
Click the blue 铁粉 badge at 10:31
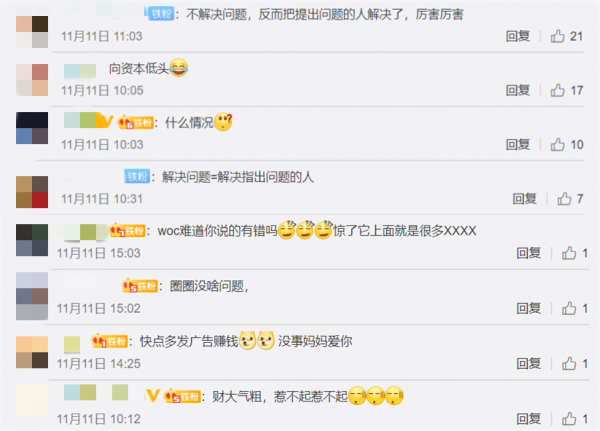[137, 176]
